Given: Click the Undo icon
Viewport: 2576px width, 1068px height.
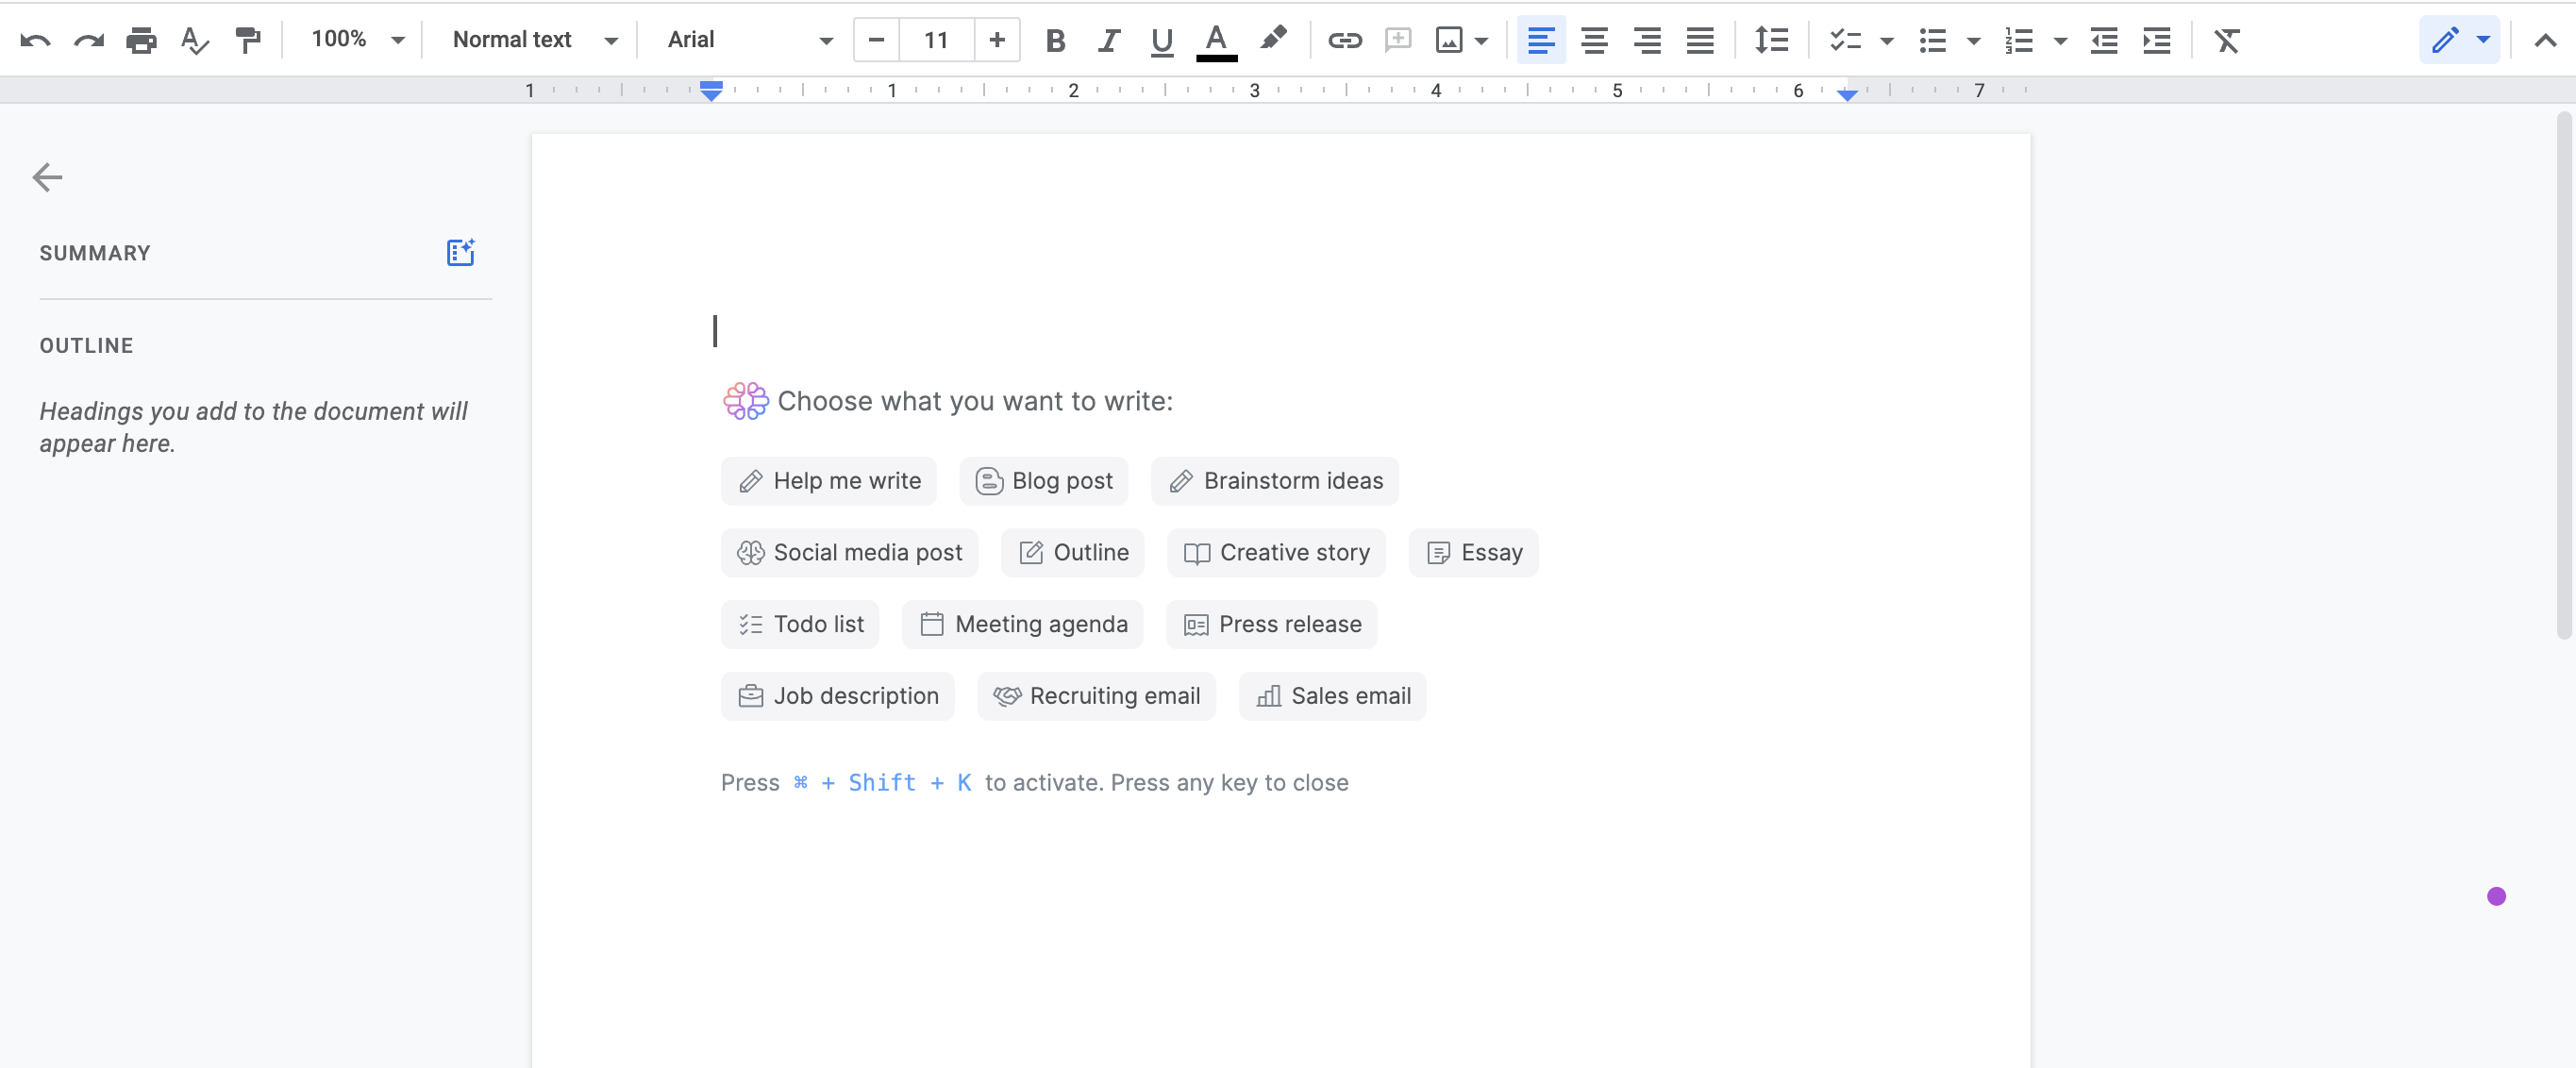Looking at the screenshot, I should coord(37,40).
